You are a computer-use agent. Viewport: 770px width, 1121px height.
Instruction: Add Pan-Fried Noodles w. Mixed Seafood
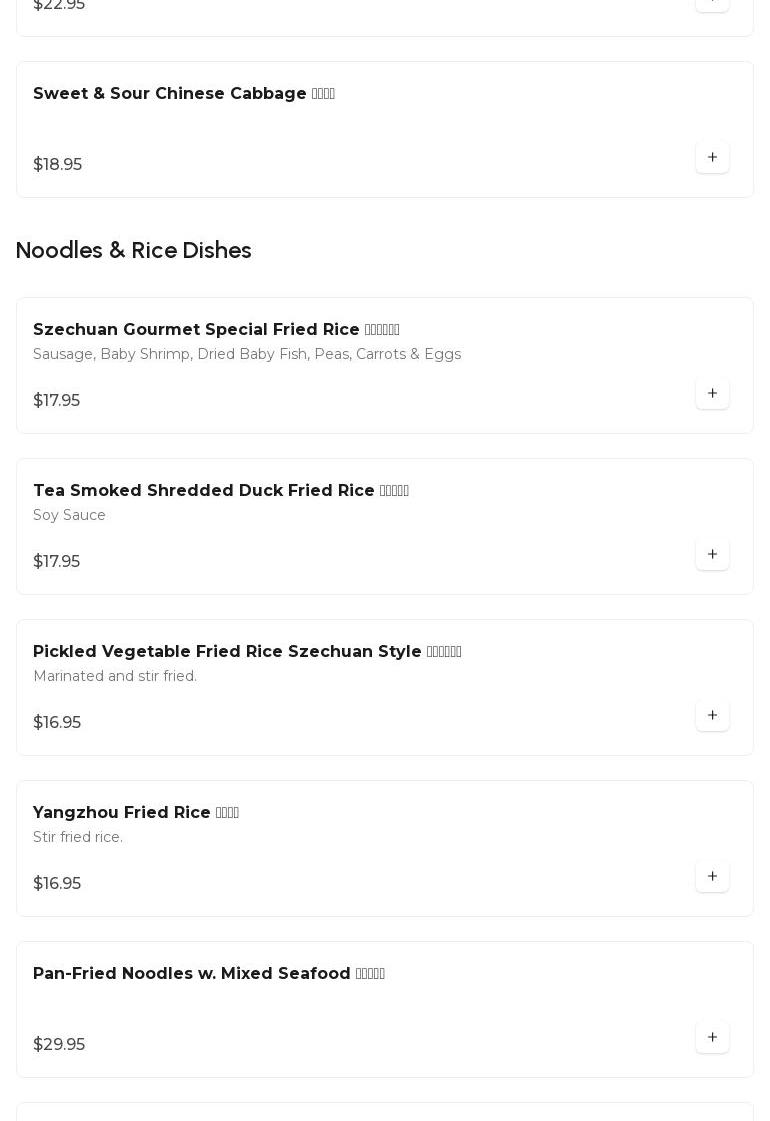point(712,1037)
